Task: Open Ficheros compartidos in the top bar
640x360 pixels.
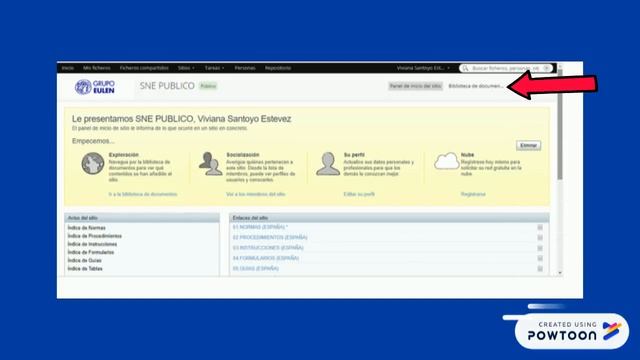Action: point(144,68)
